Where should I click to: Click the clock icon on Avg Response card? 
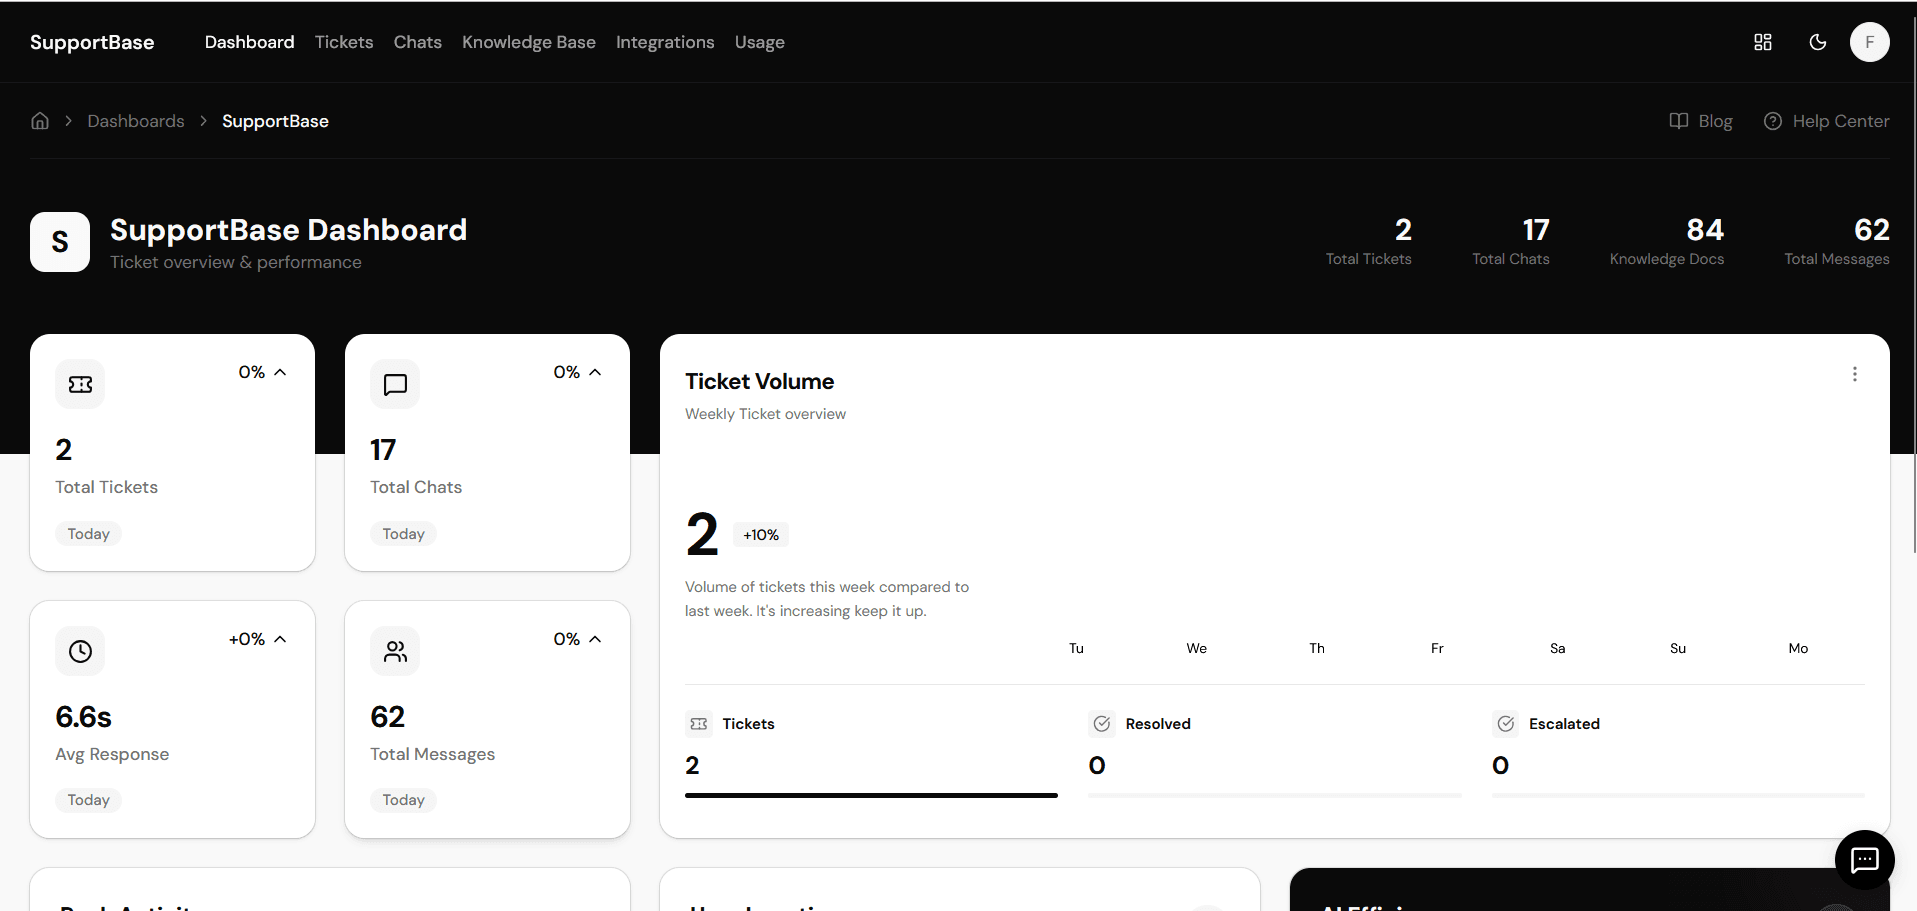[x=80, y=651]
